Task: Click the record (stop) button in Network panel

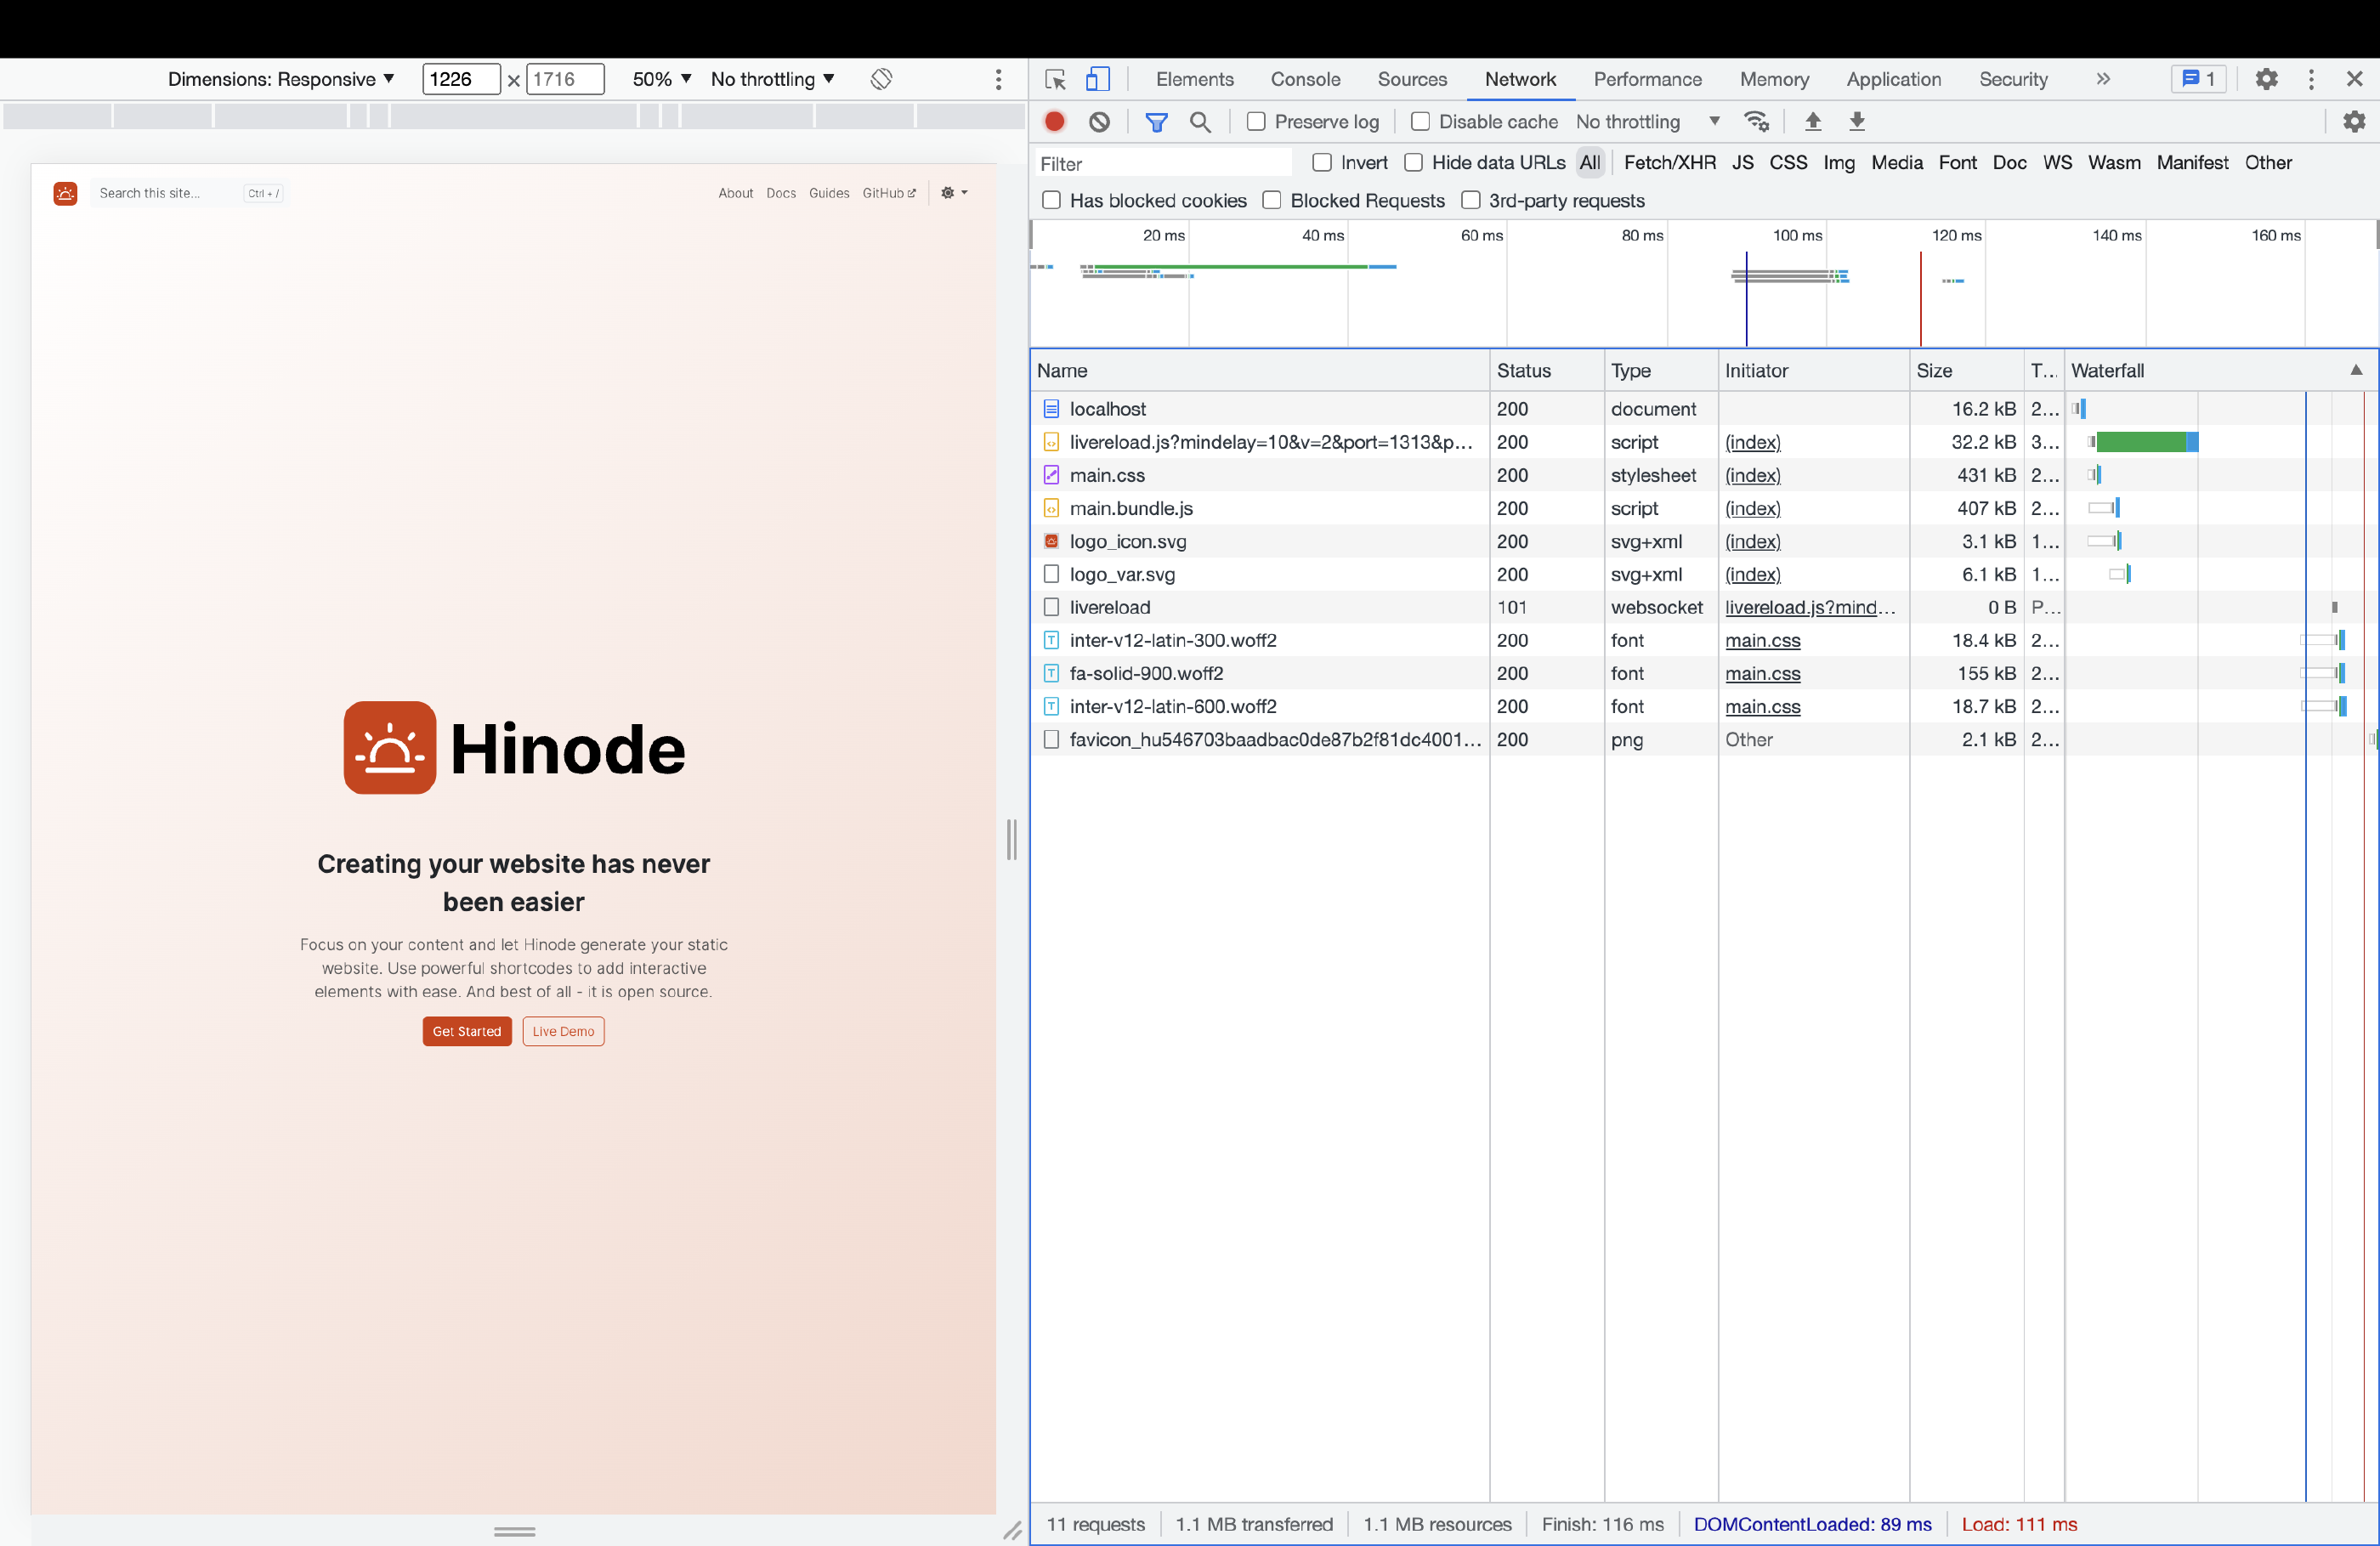Action: (1057, 120)
